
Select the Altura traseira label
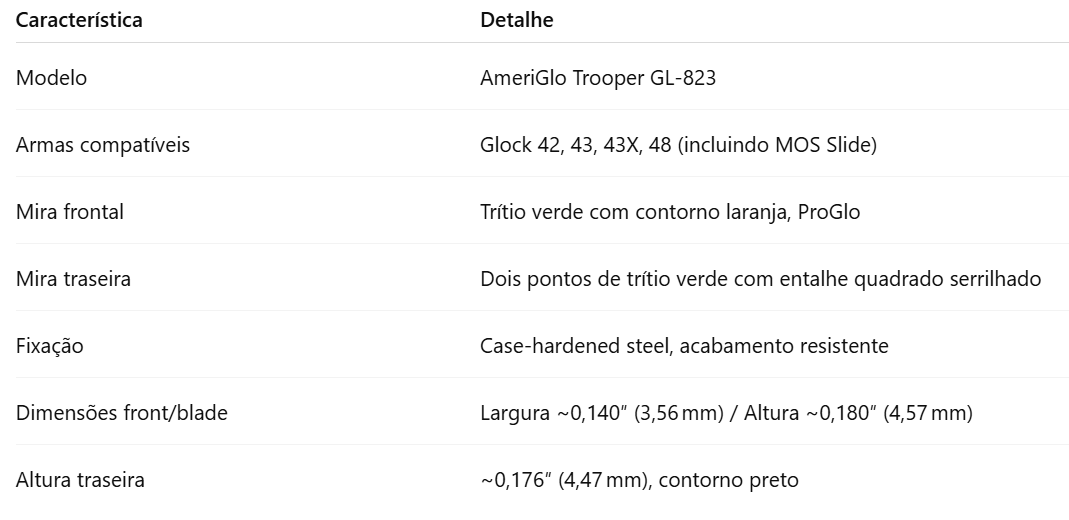[x=80, y=480]
